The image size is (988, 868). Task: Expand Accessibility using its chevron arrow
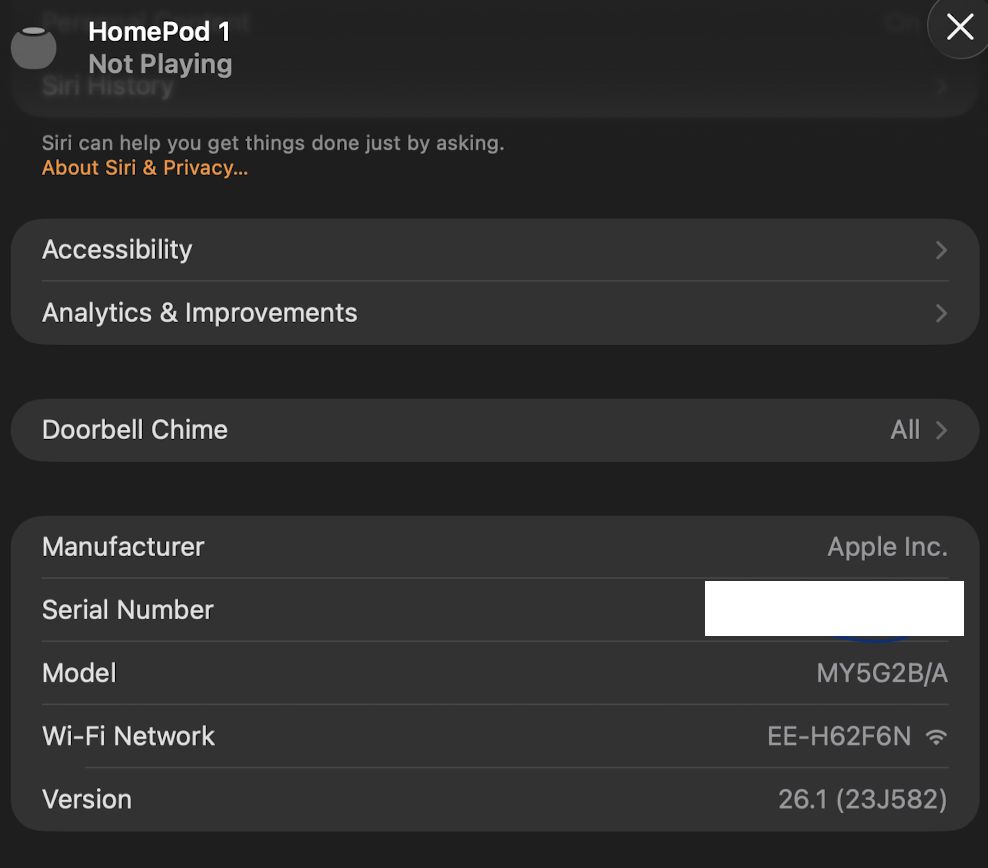(940, 250)
